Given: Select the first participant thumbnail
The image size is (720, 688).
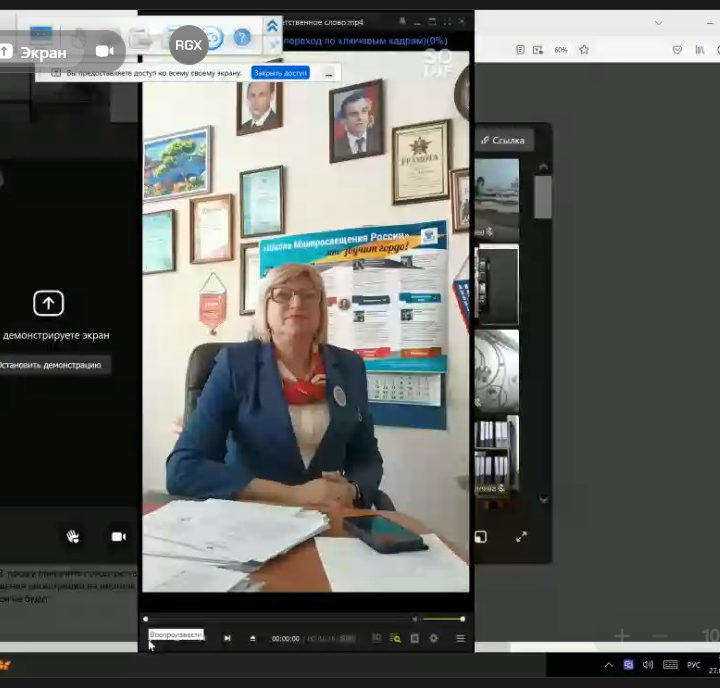Looking at the screenshot, I should tap(497, 198).
